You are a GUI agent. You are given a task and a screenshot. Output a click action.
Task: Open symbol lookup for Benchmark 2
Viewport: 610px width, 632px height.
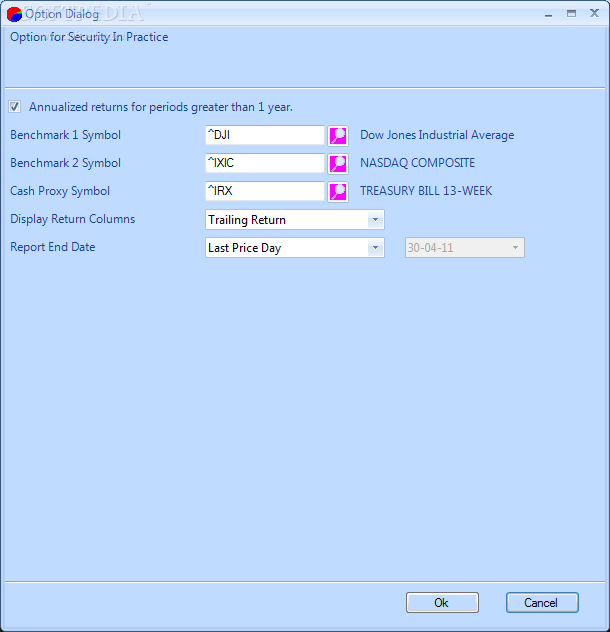point(338,163)
